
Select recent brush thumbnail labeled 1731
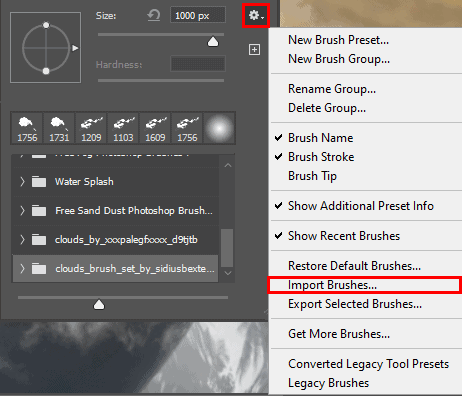coord(59,128)
